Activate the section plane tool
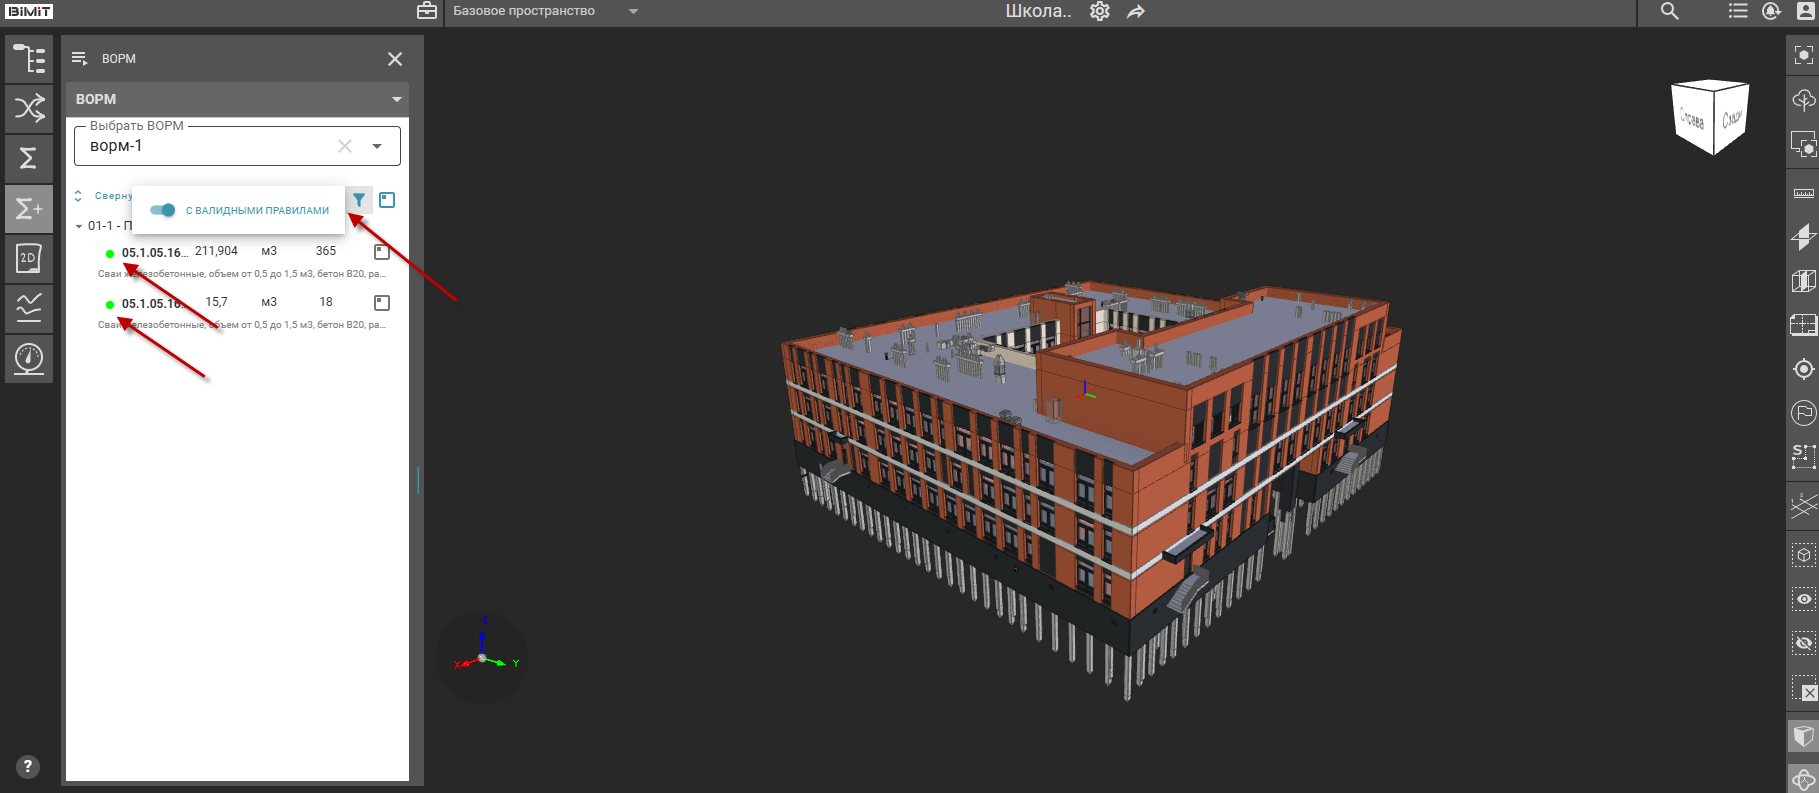1819x793 pixels. pyautogui.click(x=1803, y=237)
